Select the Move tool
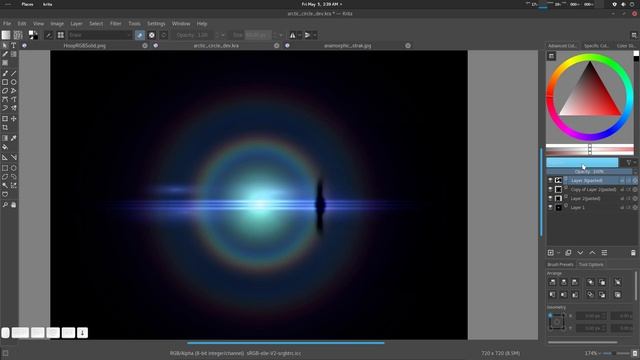The width and height of the screenshot is (640, 360). [x=13, y=119]
